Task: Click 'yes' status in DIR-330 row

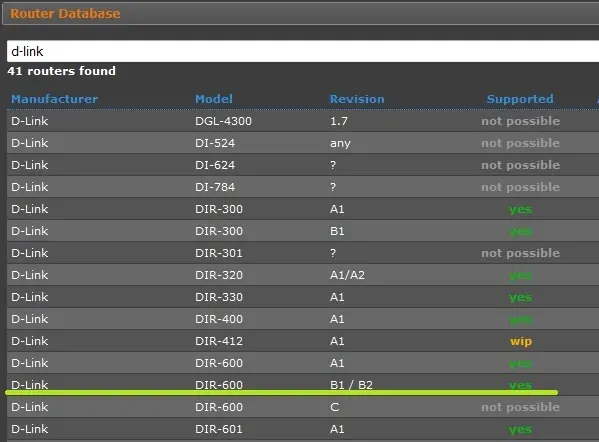Action: 520,298
